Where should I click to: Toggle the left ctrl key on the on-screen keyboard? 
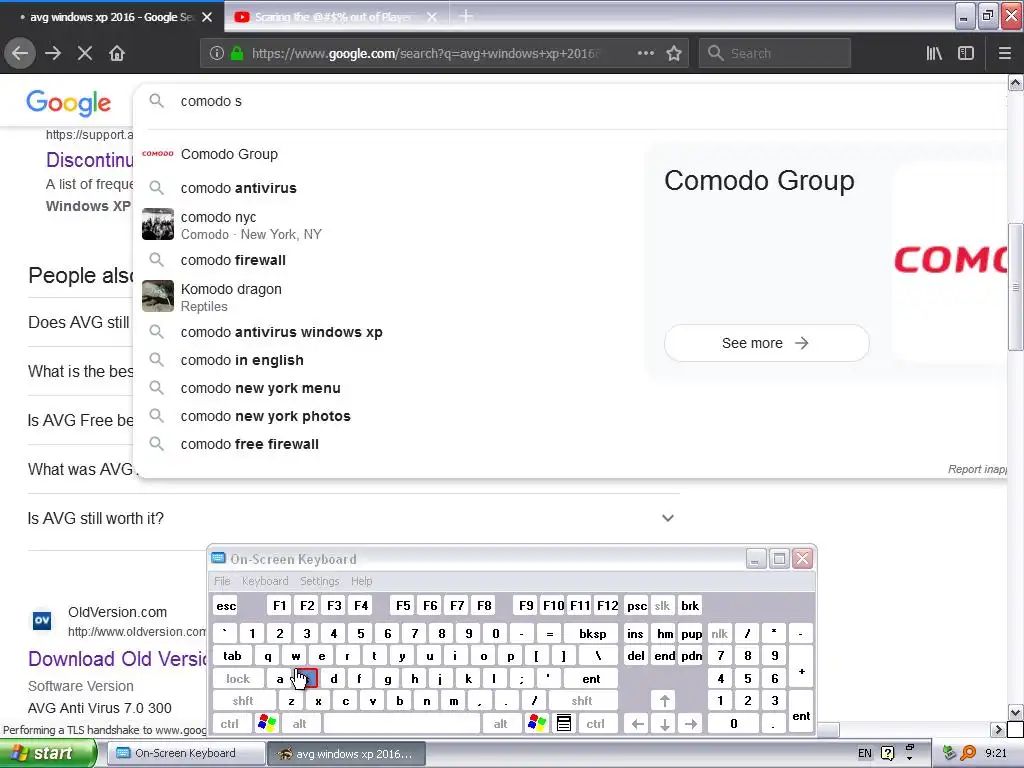coord(229,724)
